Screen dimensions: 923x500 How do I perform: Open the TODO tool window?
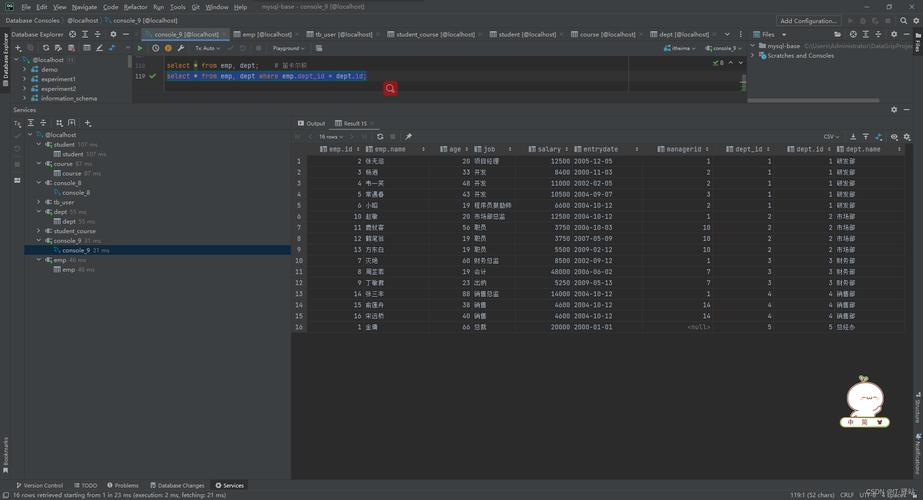point(86,485)
